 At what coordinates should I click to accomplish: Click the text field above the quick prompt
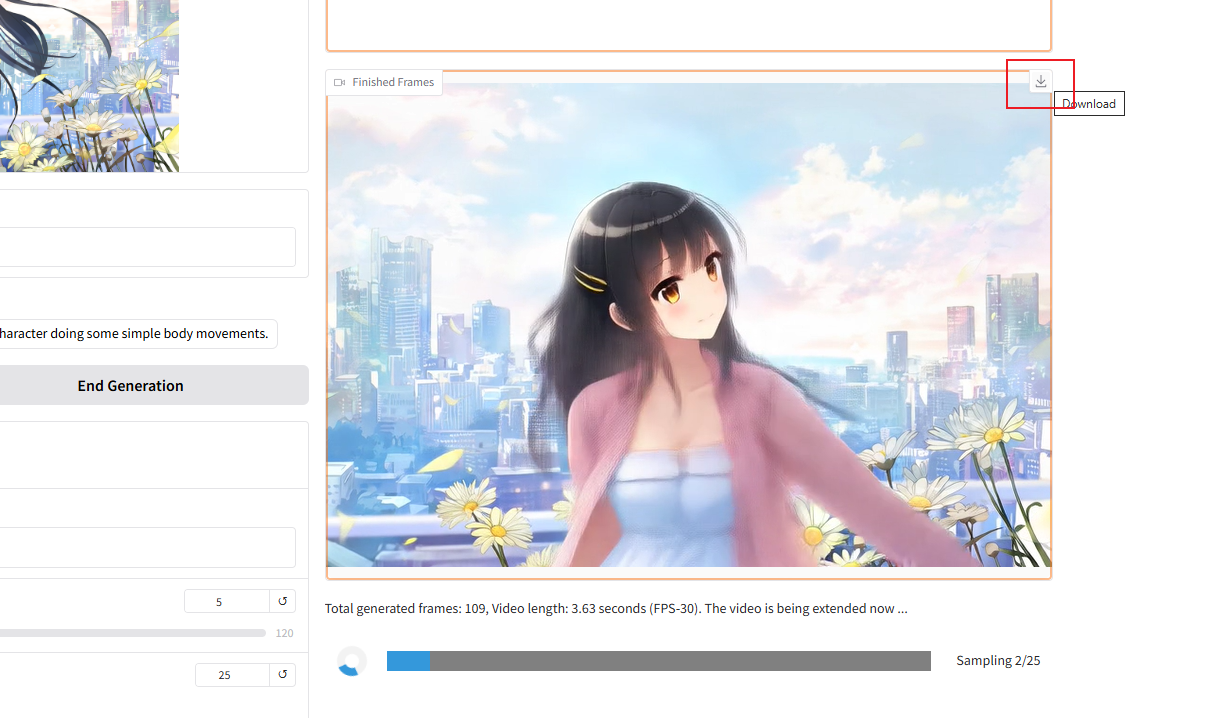pyautogui.click(x=147, y=247)
